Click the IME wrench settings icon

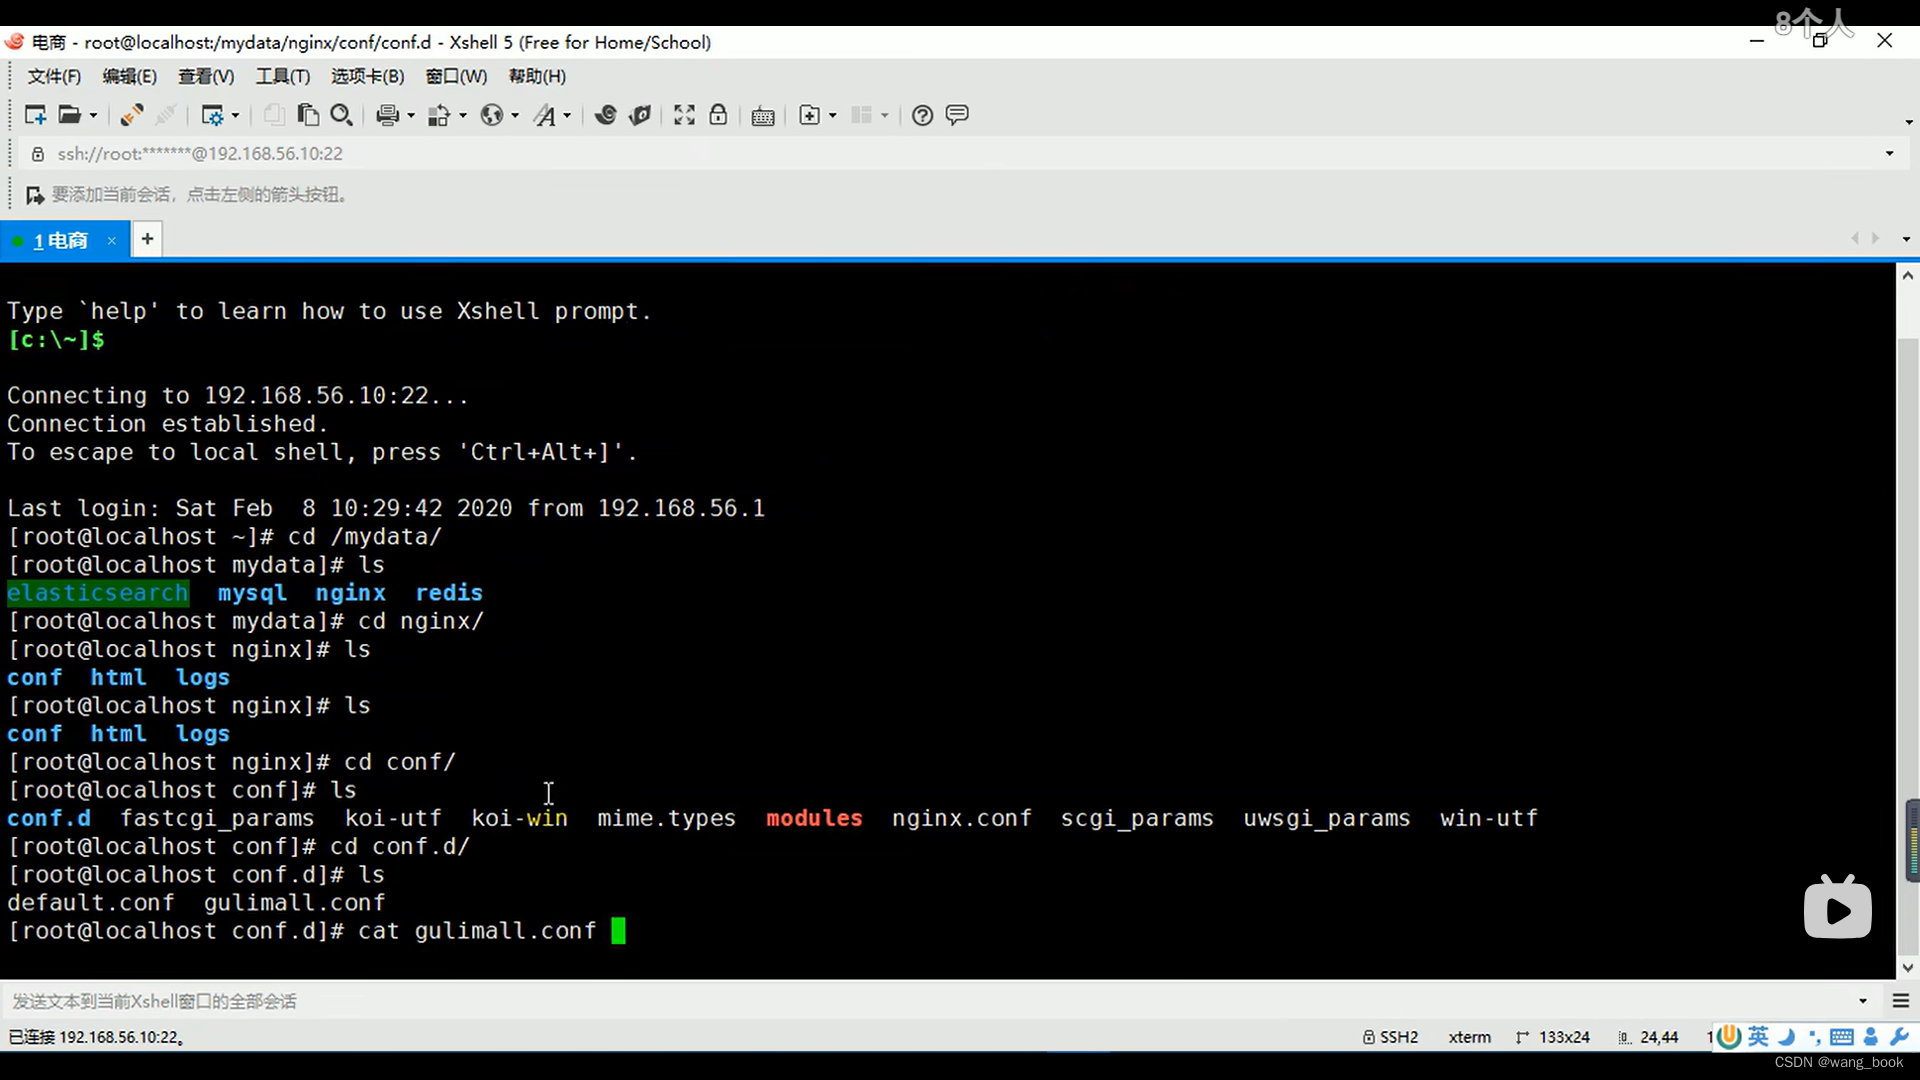point(1900,1036)
